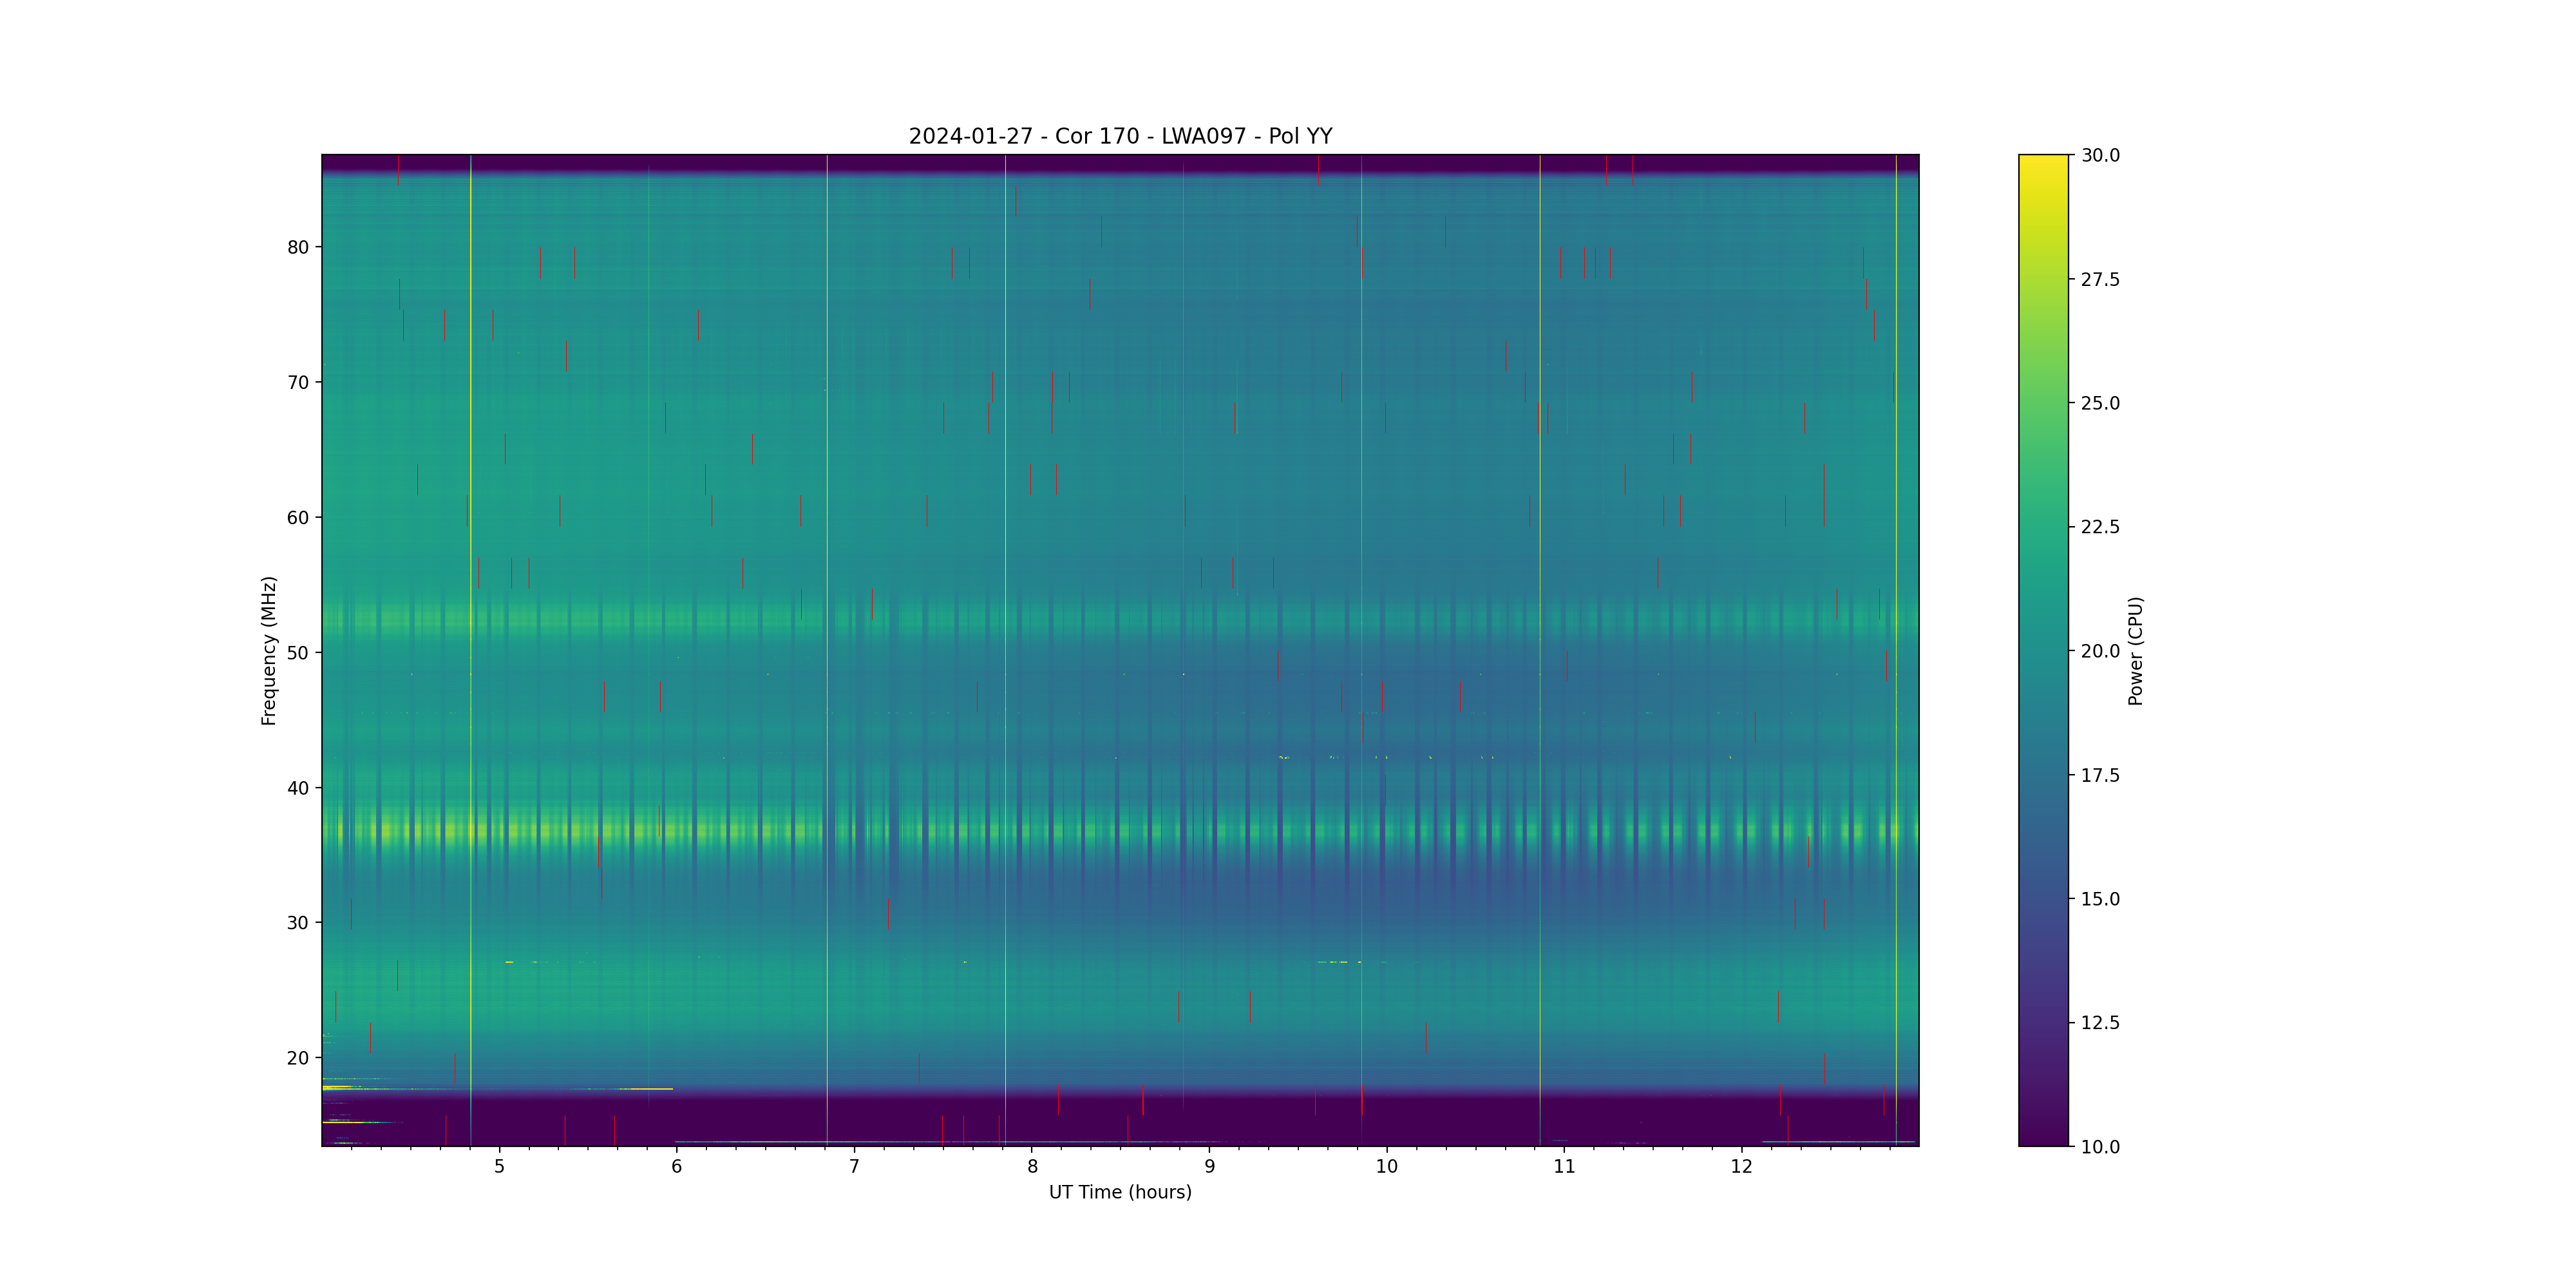This screenshot has height=1288, width=2576.
Task: Click the y-axis tick label 40
Action: point(298,788)
